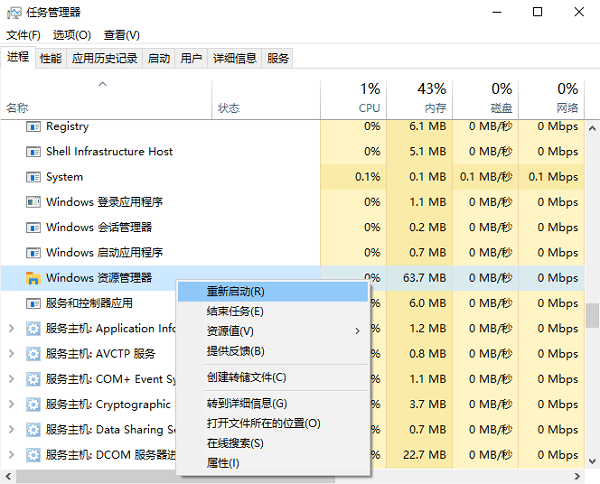The width and height of the screenshot is (600, 484).
Task: Click the Shell Infrastructure Host icon
Action: [x=32, y=152]
